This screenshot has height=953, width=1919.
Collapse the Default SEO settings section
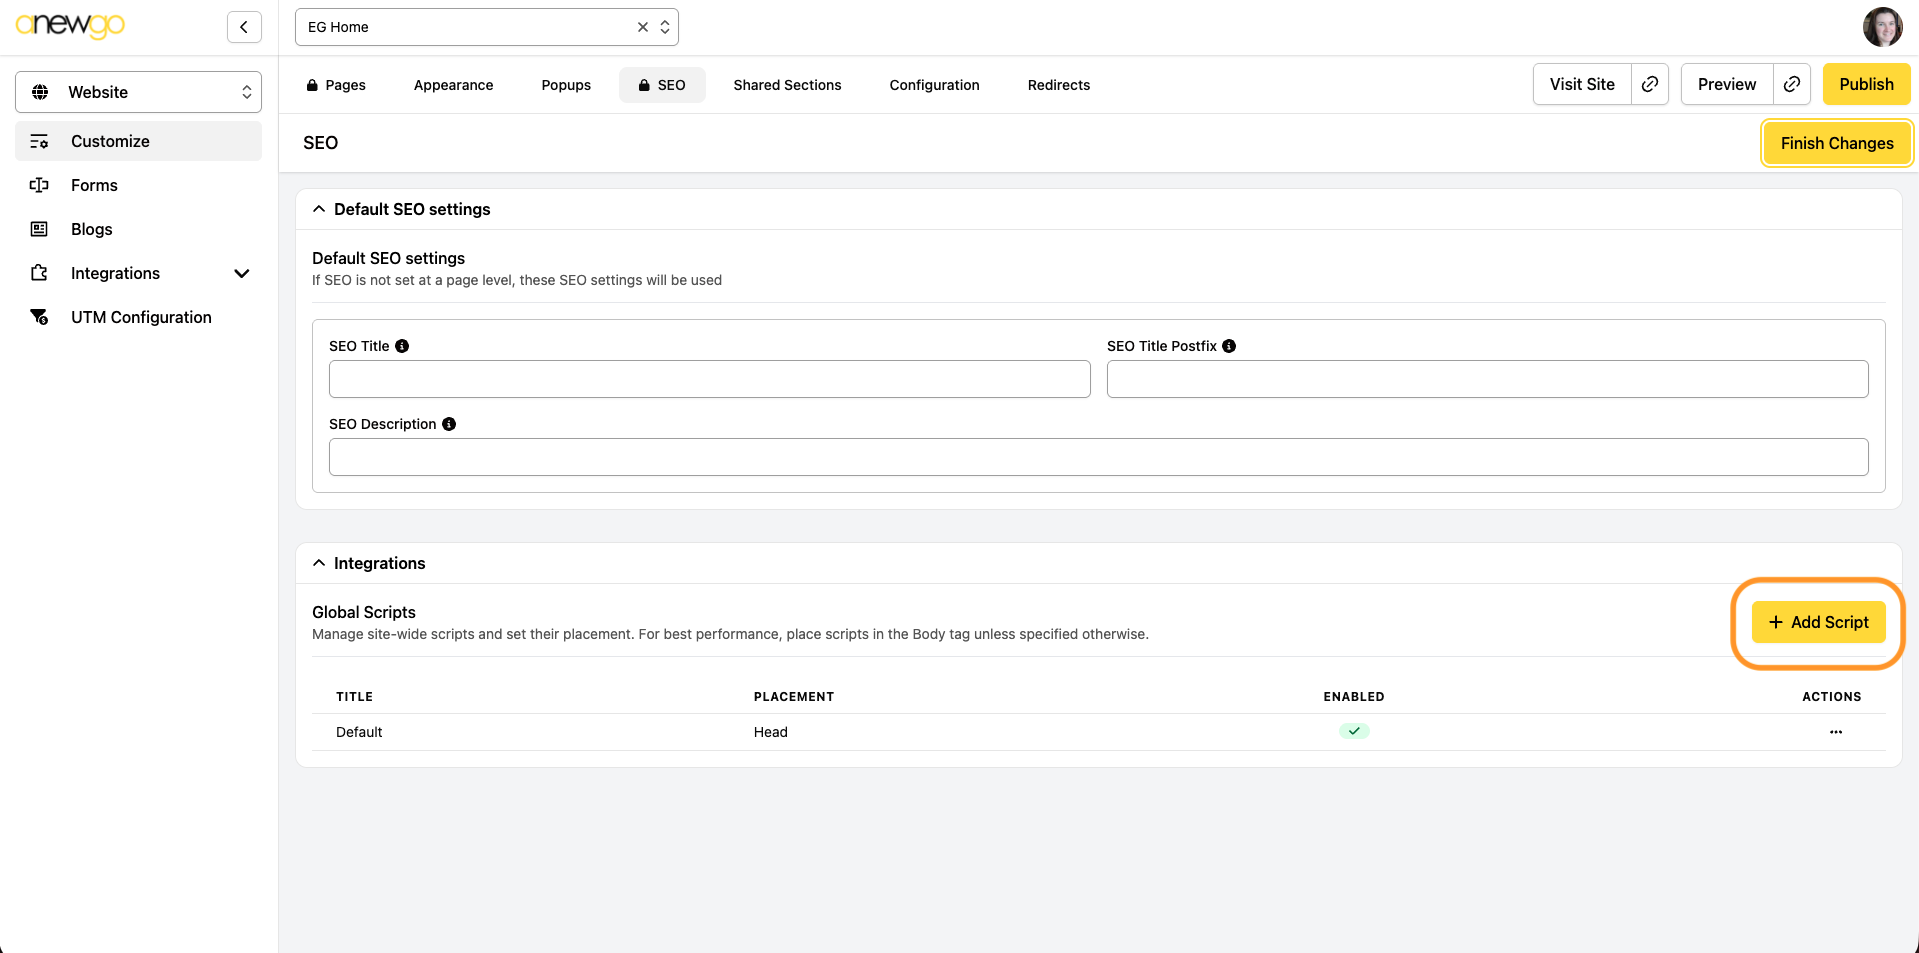(x=319, y=209)
